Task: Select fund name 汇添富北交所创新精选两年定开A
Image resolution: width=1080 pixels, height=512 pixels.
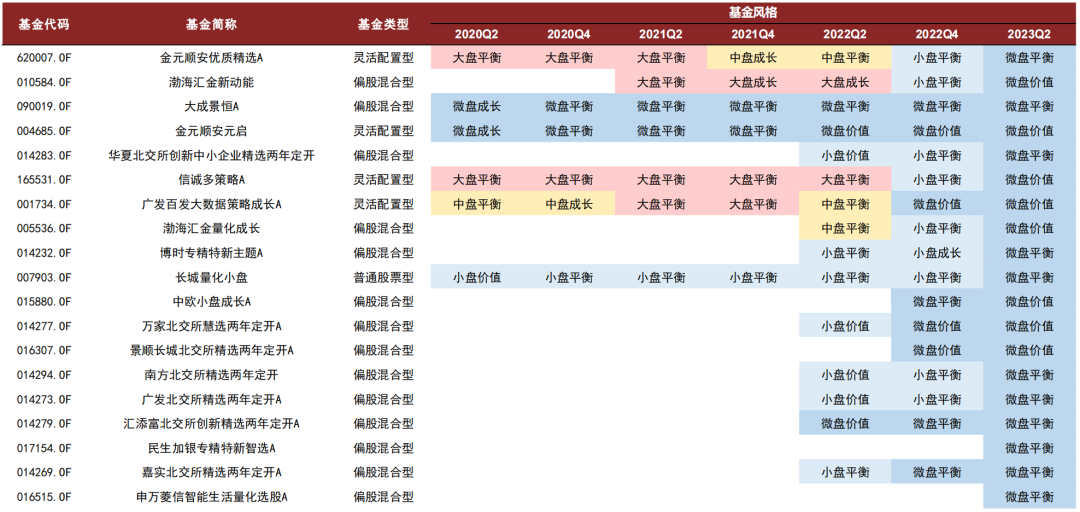Action: 212,424
